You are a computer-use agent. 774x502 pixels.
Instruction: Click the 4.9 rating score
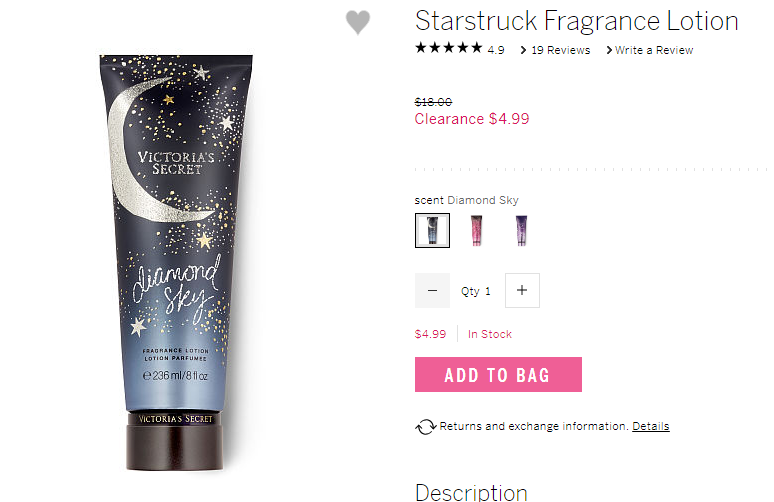(x=496, y=50)
